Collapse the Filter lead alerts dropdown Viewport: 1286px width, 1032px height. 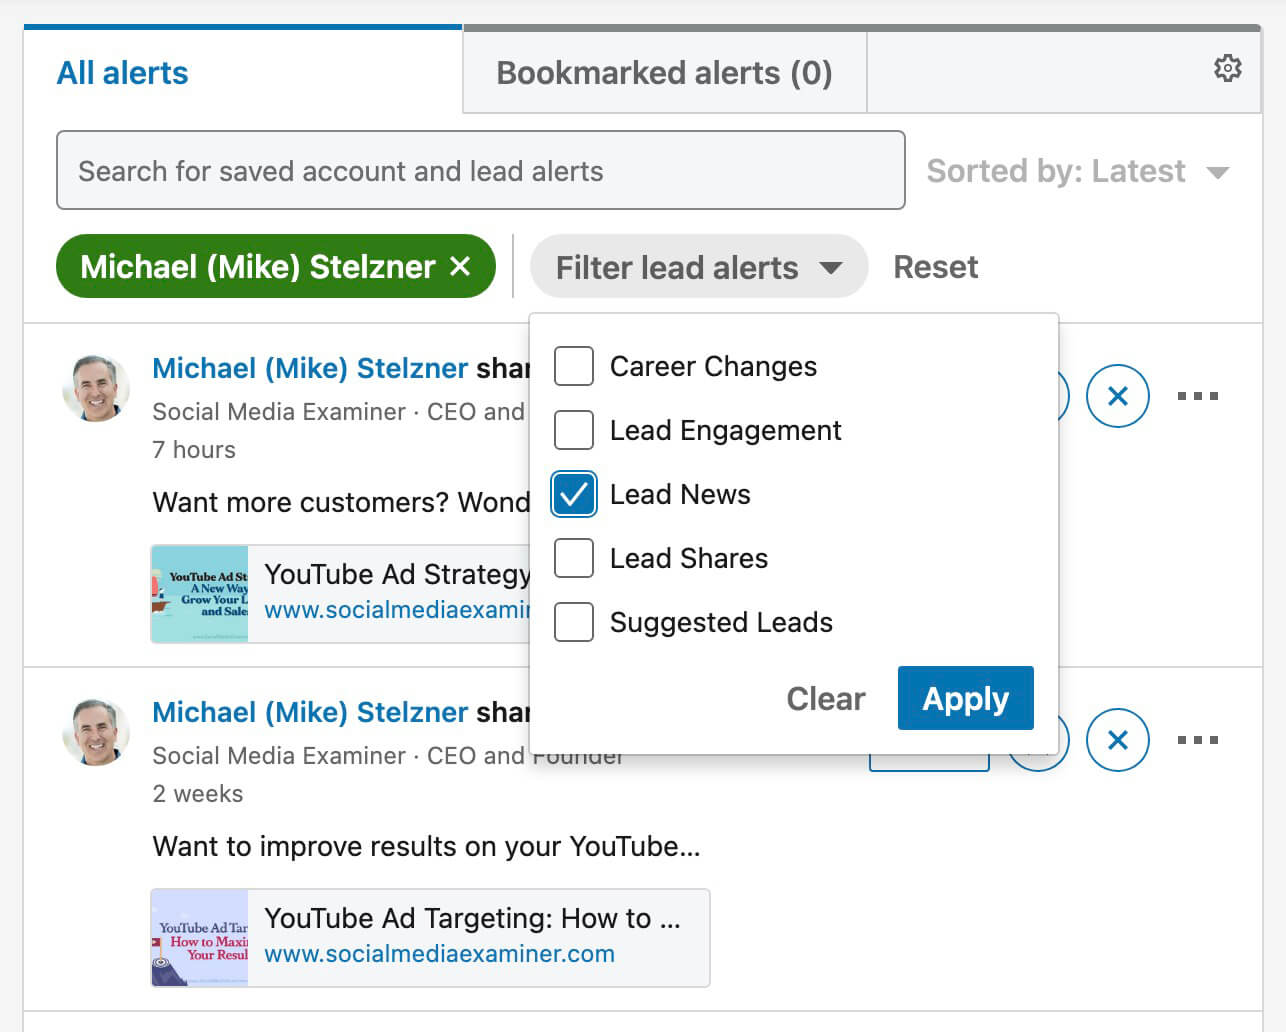pyautogui.click(x=698, y=267)
